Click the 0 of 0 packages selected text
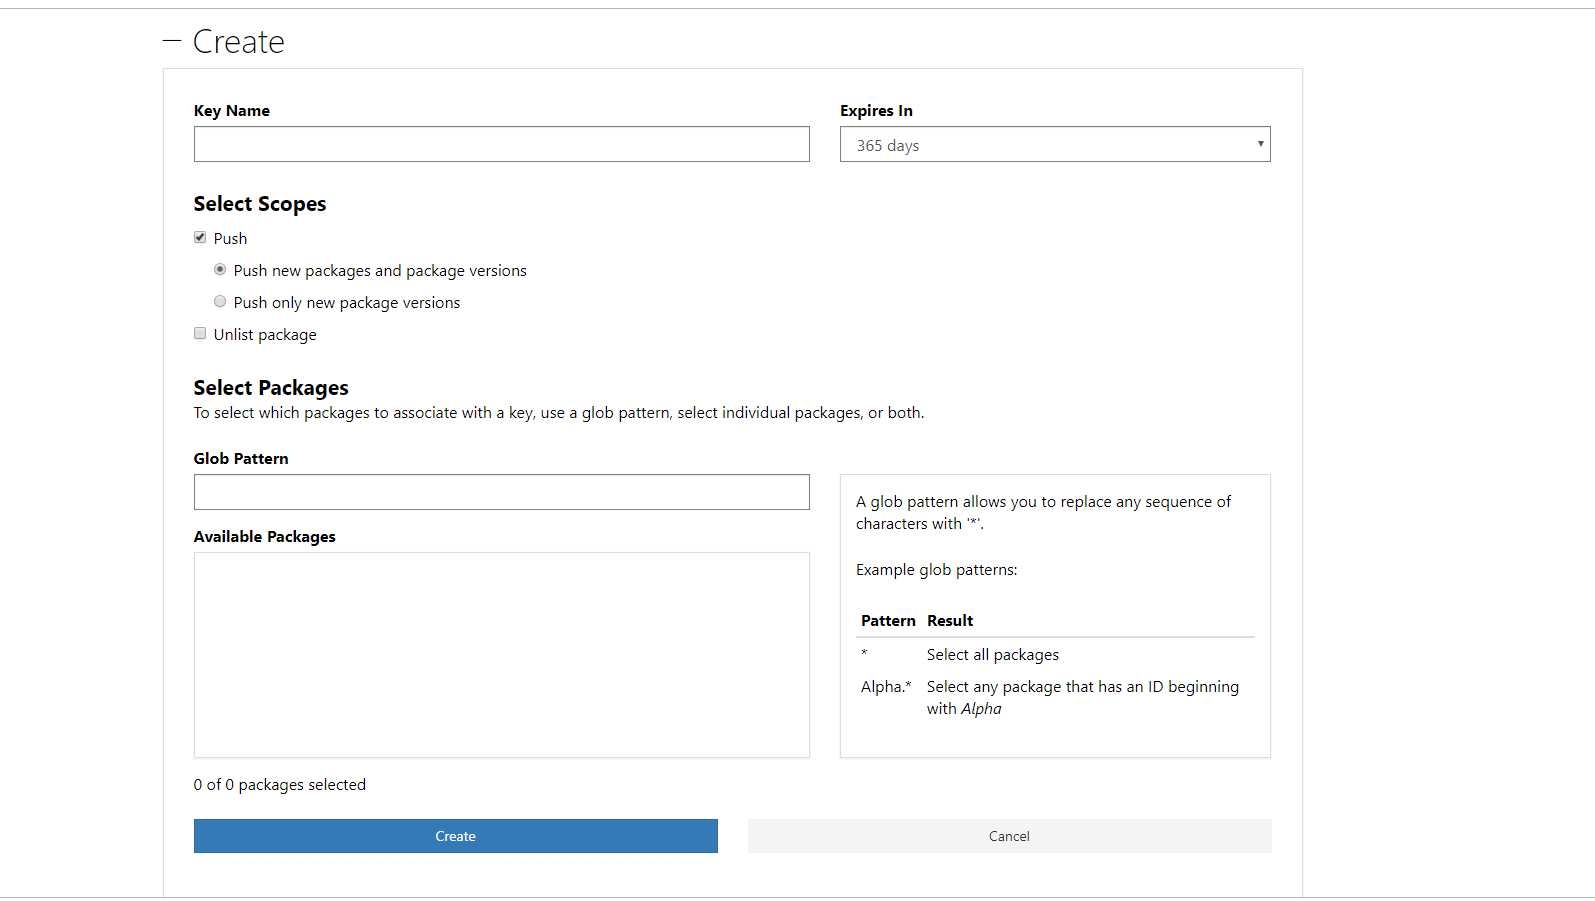The image size is (1595, 901). click(x=280, y=784)
